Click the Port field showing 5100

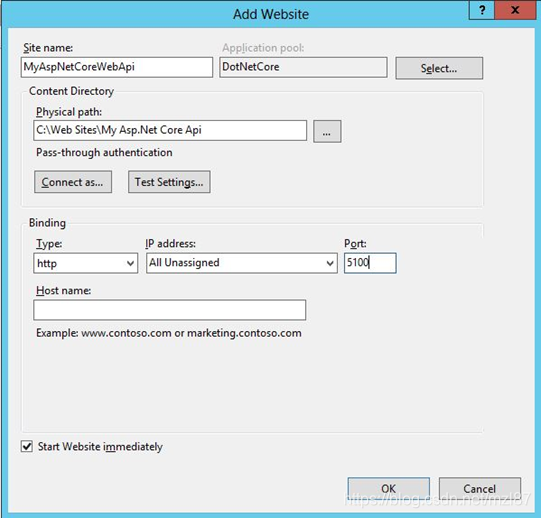(x=370, y=263)
